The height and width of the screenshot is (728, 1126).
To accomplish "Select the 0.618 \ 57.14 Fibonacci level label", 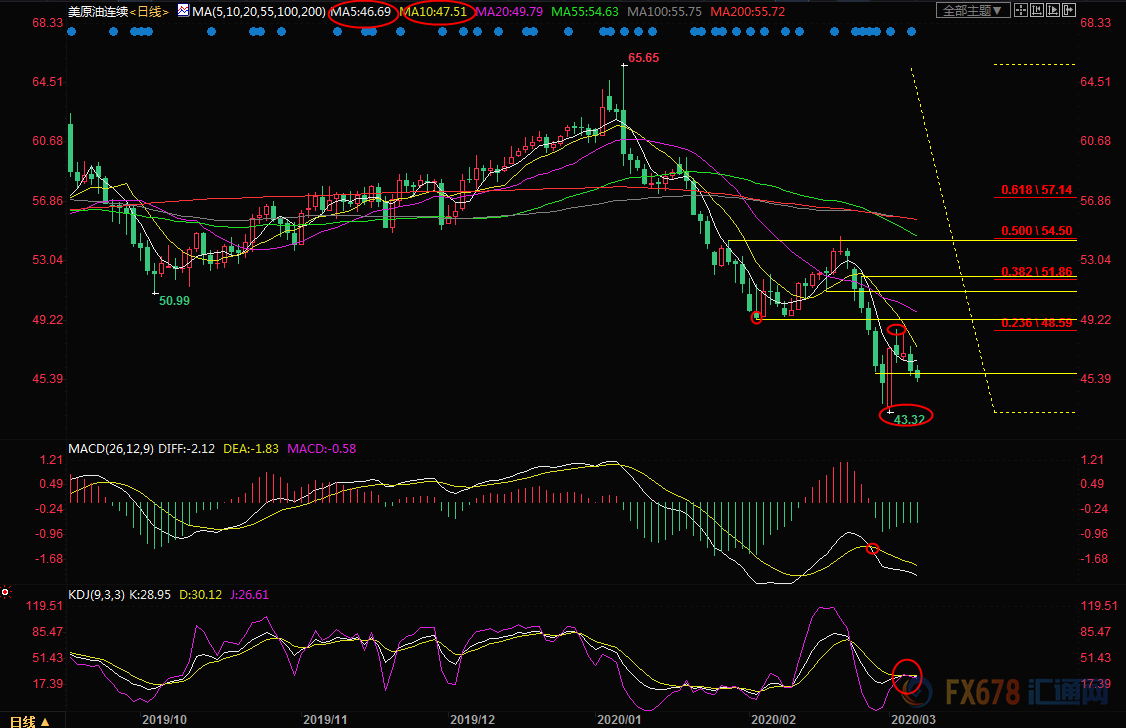I will 1036,189.
